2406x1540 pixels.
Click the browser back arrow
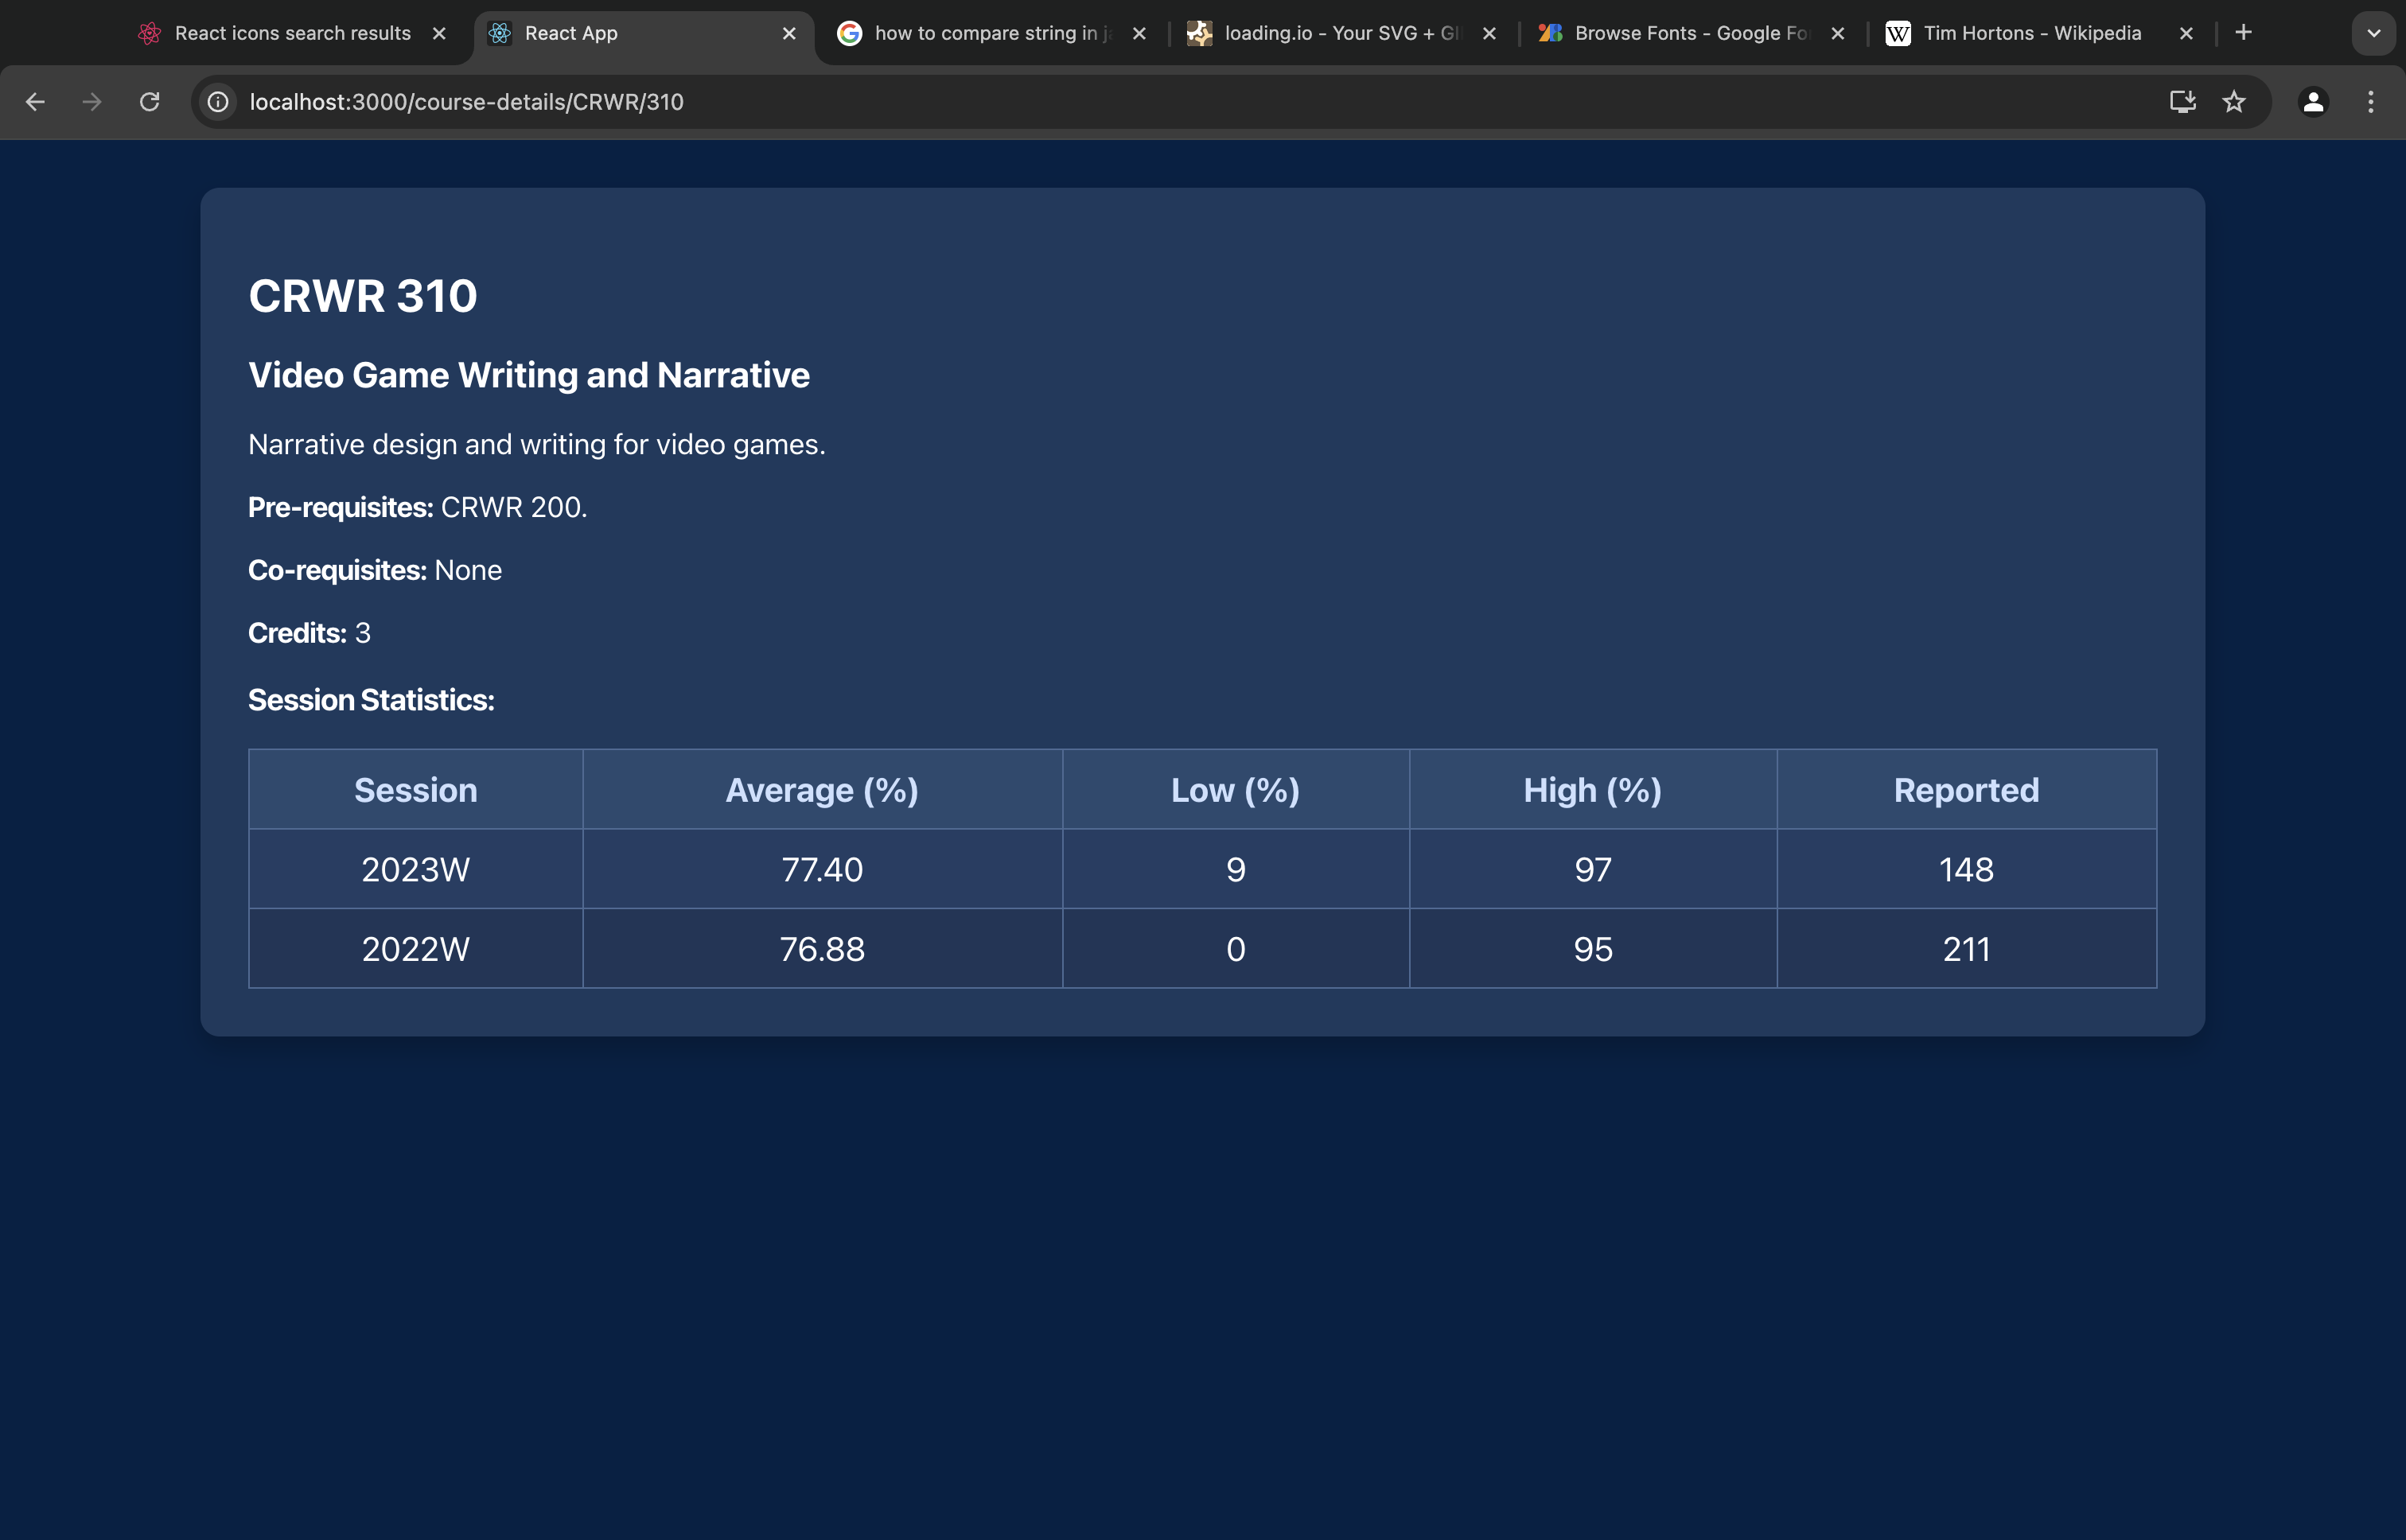(35, 102)
